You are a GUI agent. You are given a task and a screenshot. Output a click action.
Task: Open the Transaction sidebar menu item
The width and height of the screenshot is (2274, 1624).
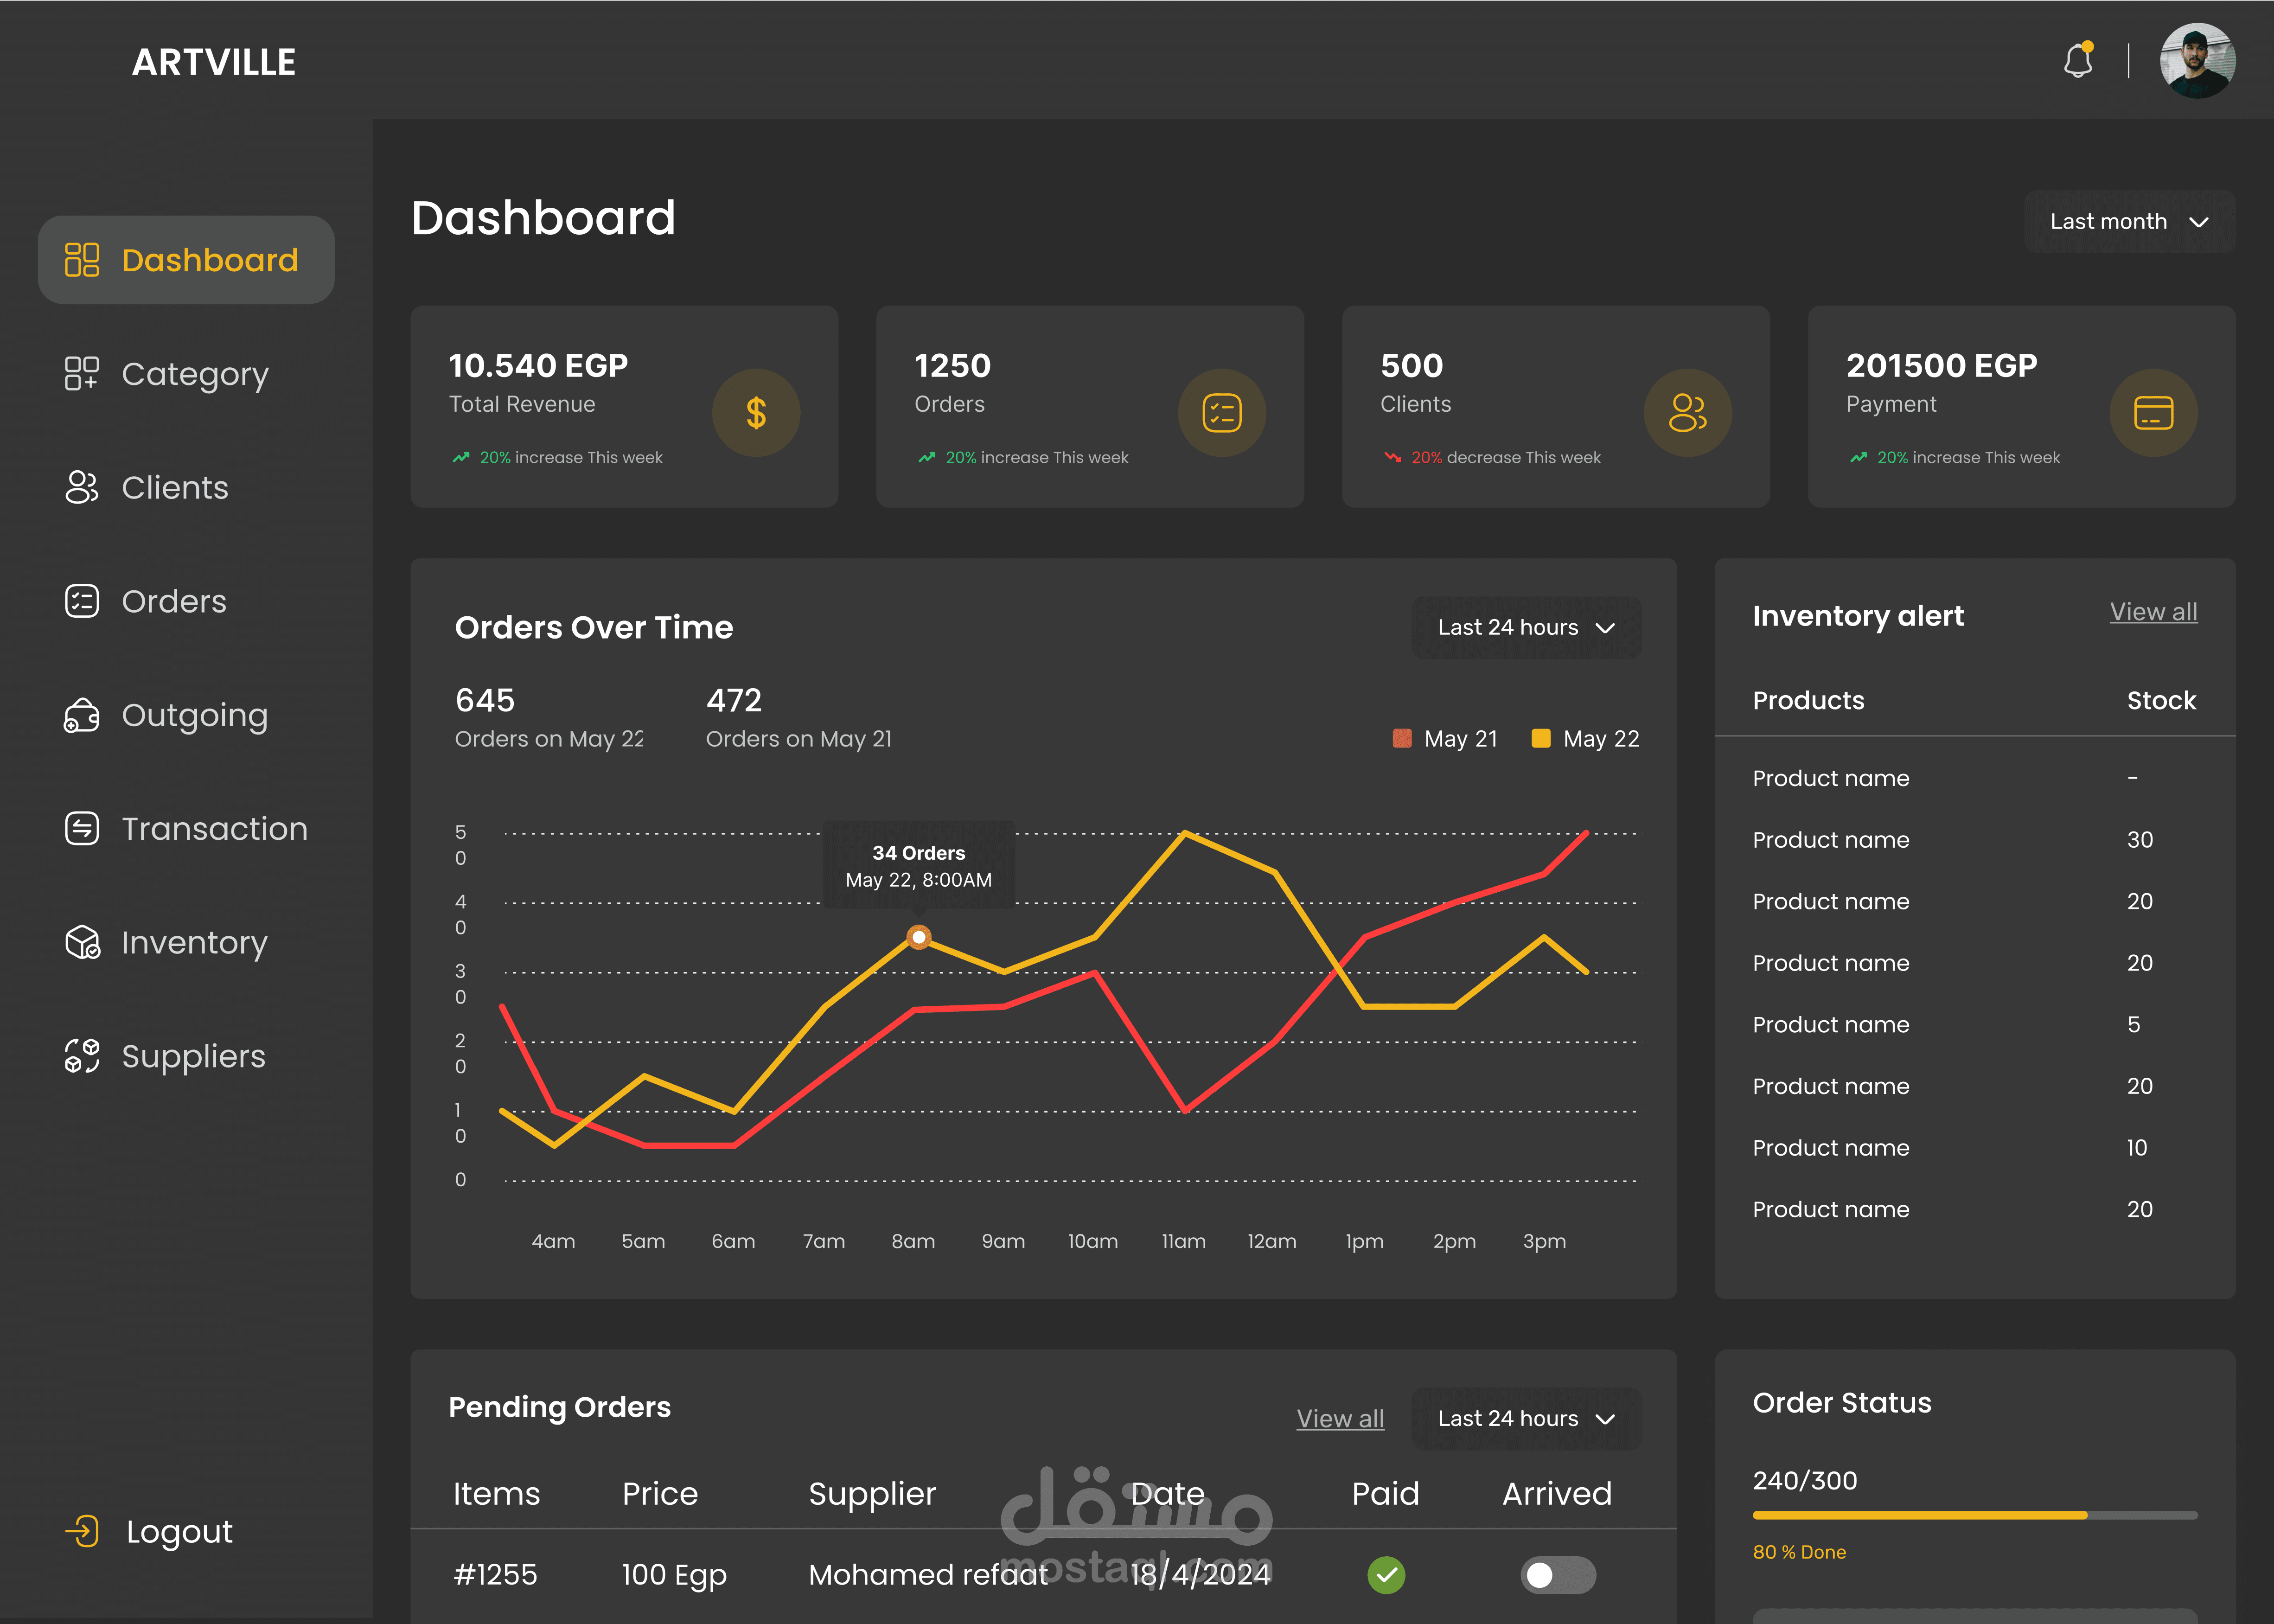(x=214, y=829)
